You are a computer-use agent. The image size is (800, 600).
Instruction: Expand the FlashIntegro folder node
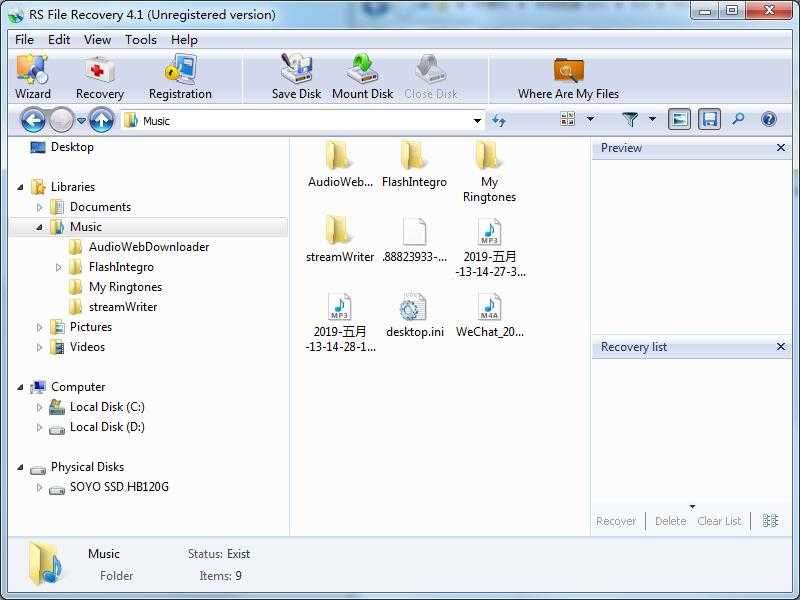[x=59, y=266]
